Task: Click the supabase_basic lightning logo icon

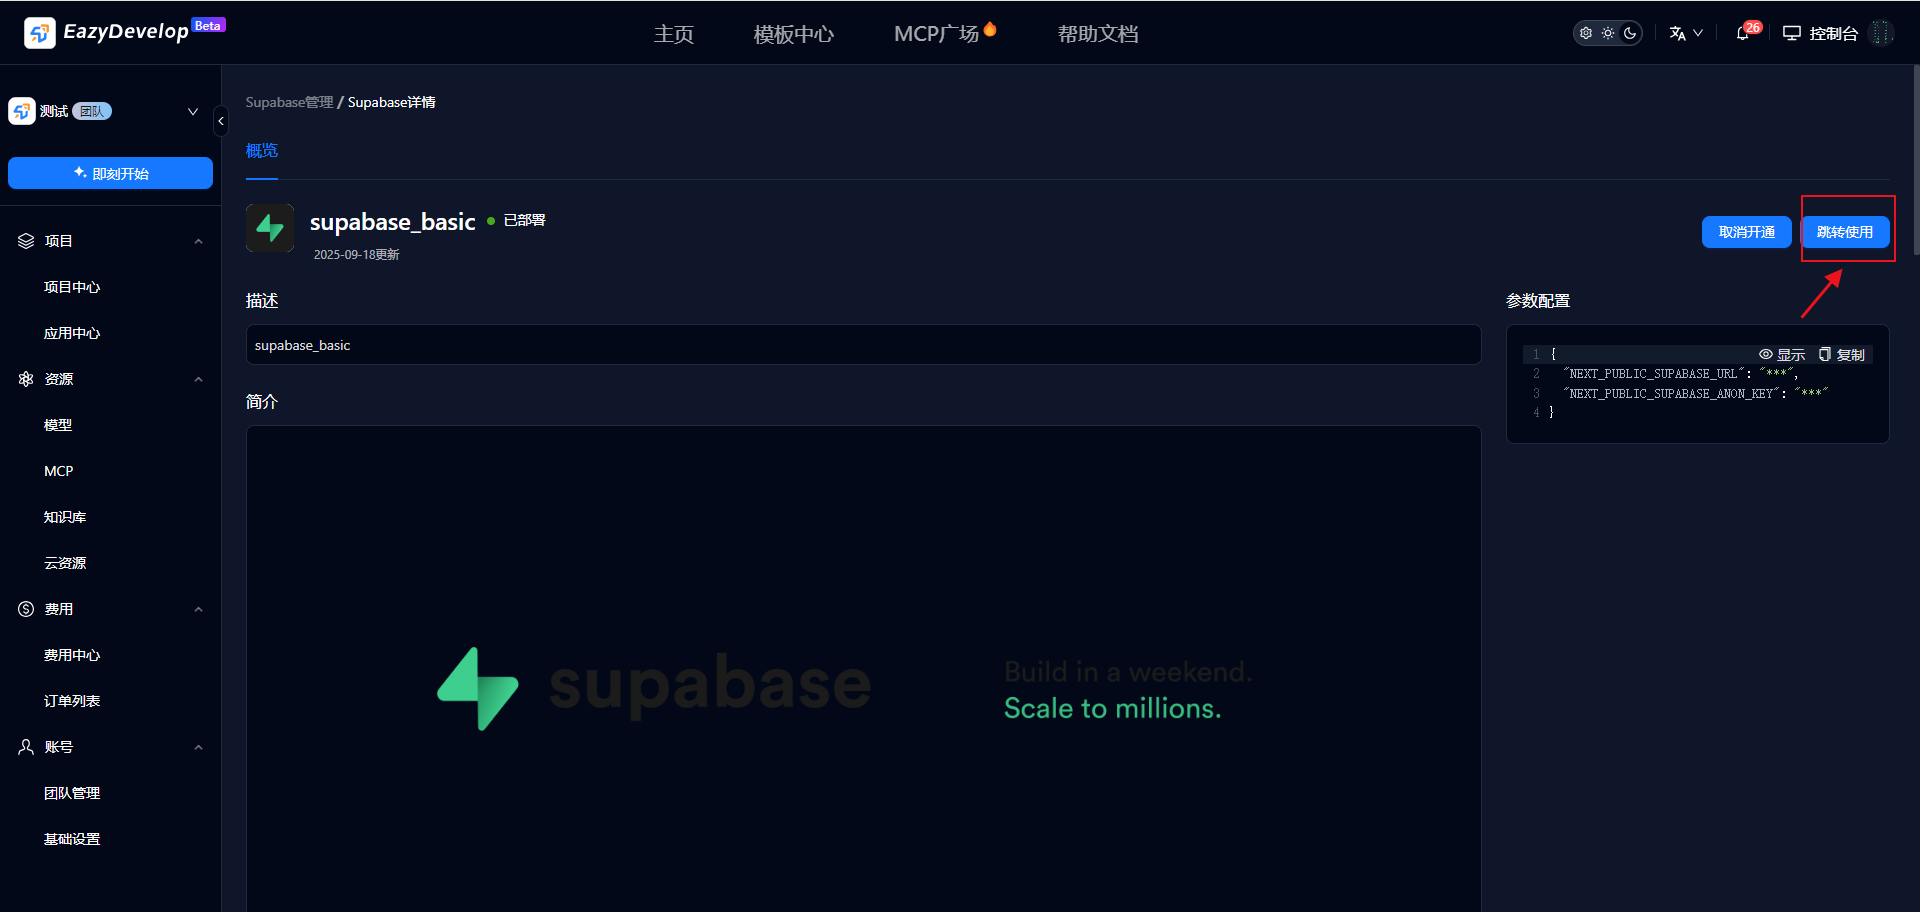Action: [x=270, y=228]
